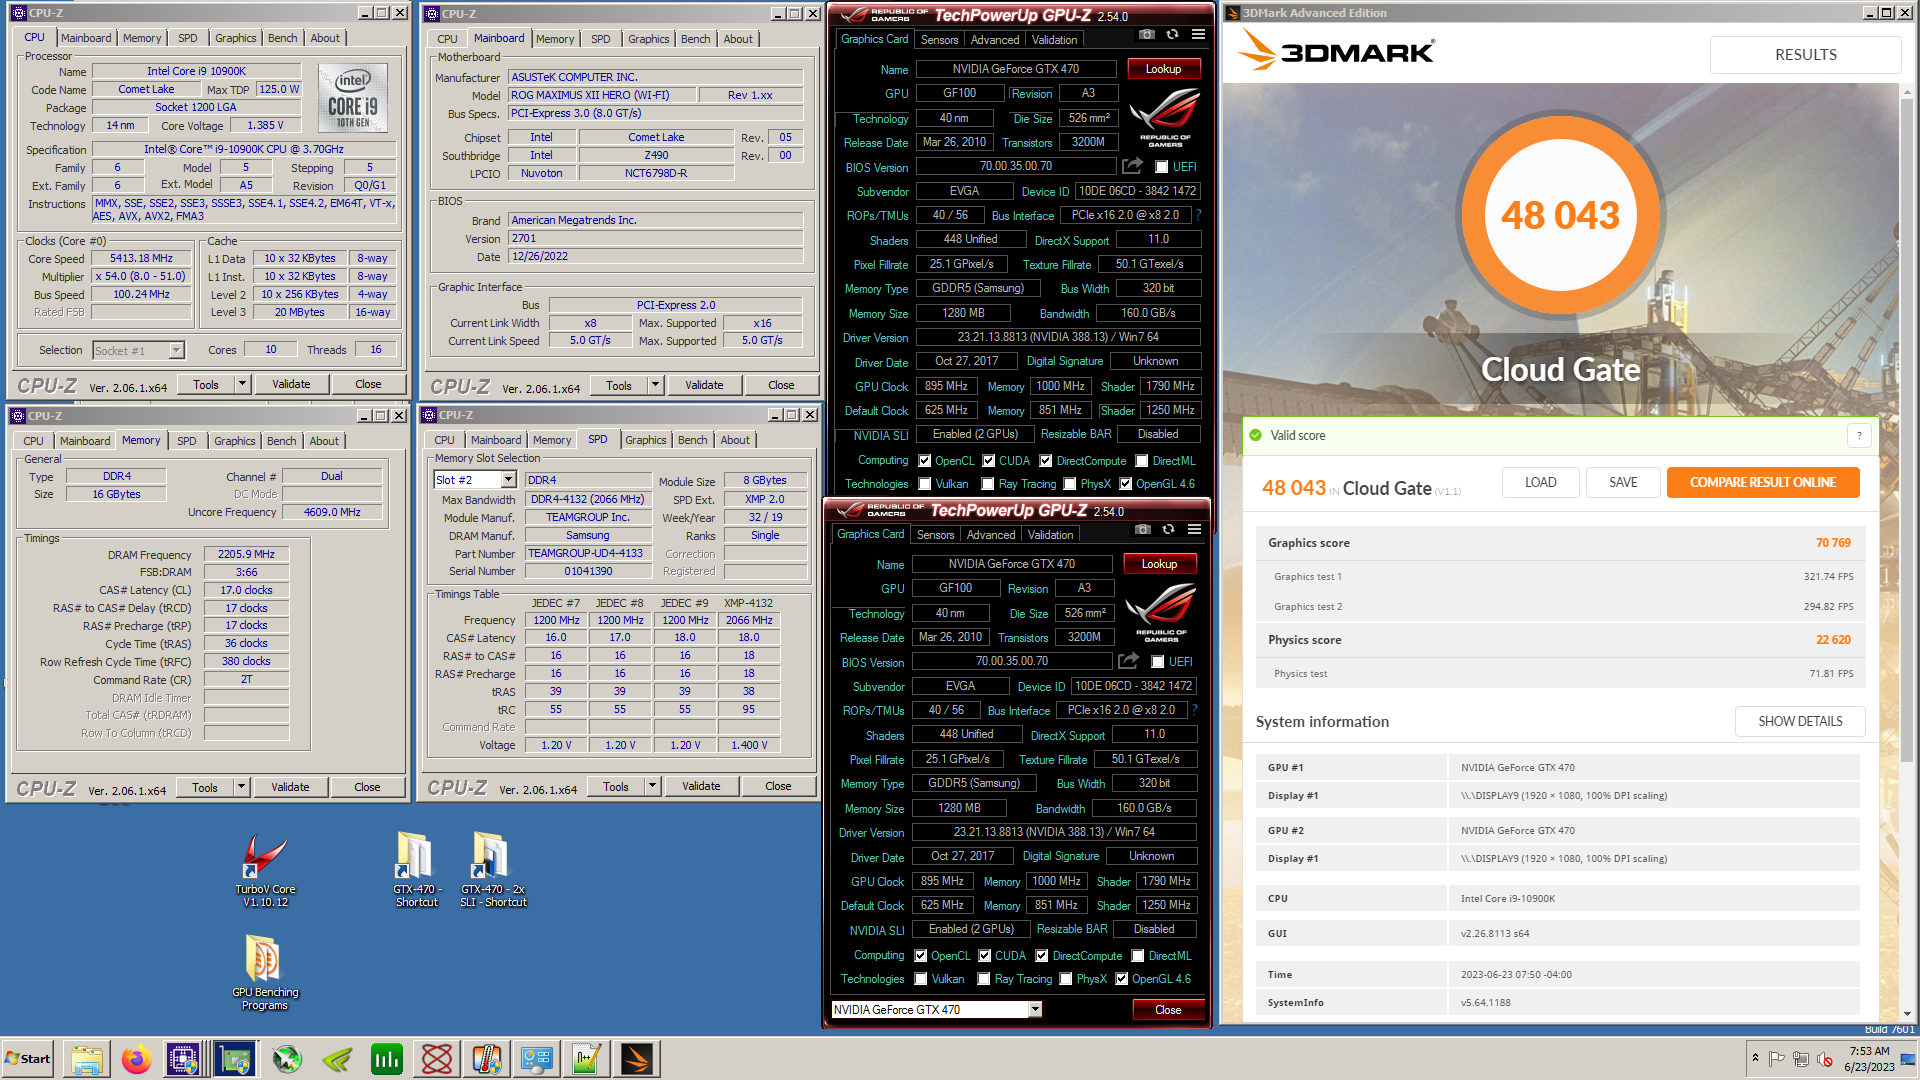Viewport: 1920px width, 1080px height.
Task: Open the Slot #2 memory slot dropdown
Action: pyautogui.click(x=509, y=480)
